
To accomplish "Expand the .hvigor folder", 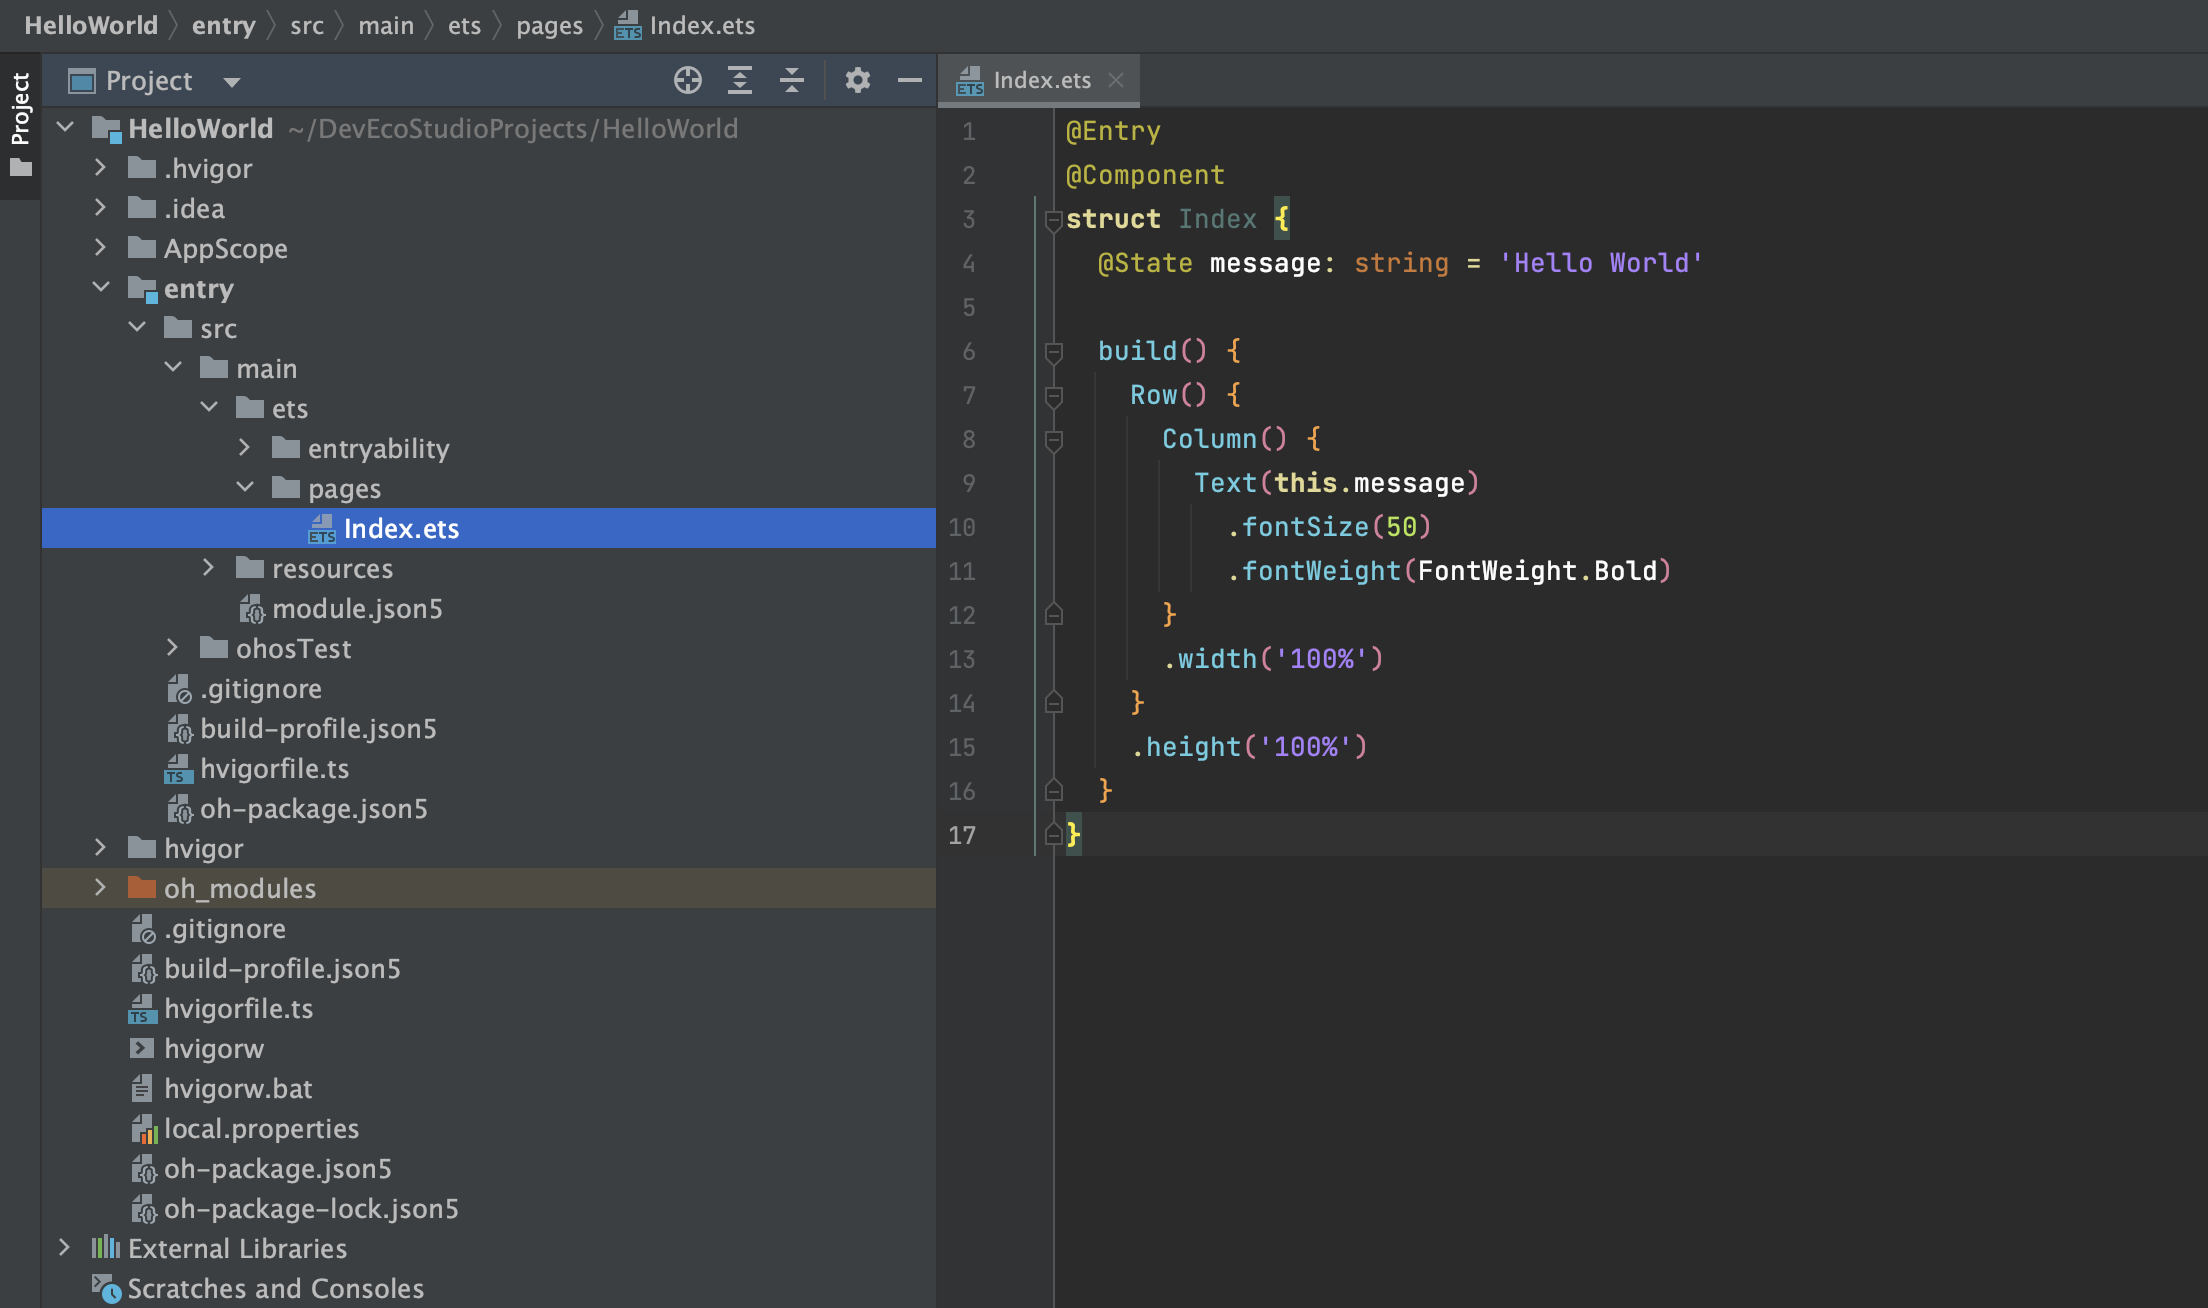I will 100,167.
